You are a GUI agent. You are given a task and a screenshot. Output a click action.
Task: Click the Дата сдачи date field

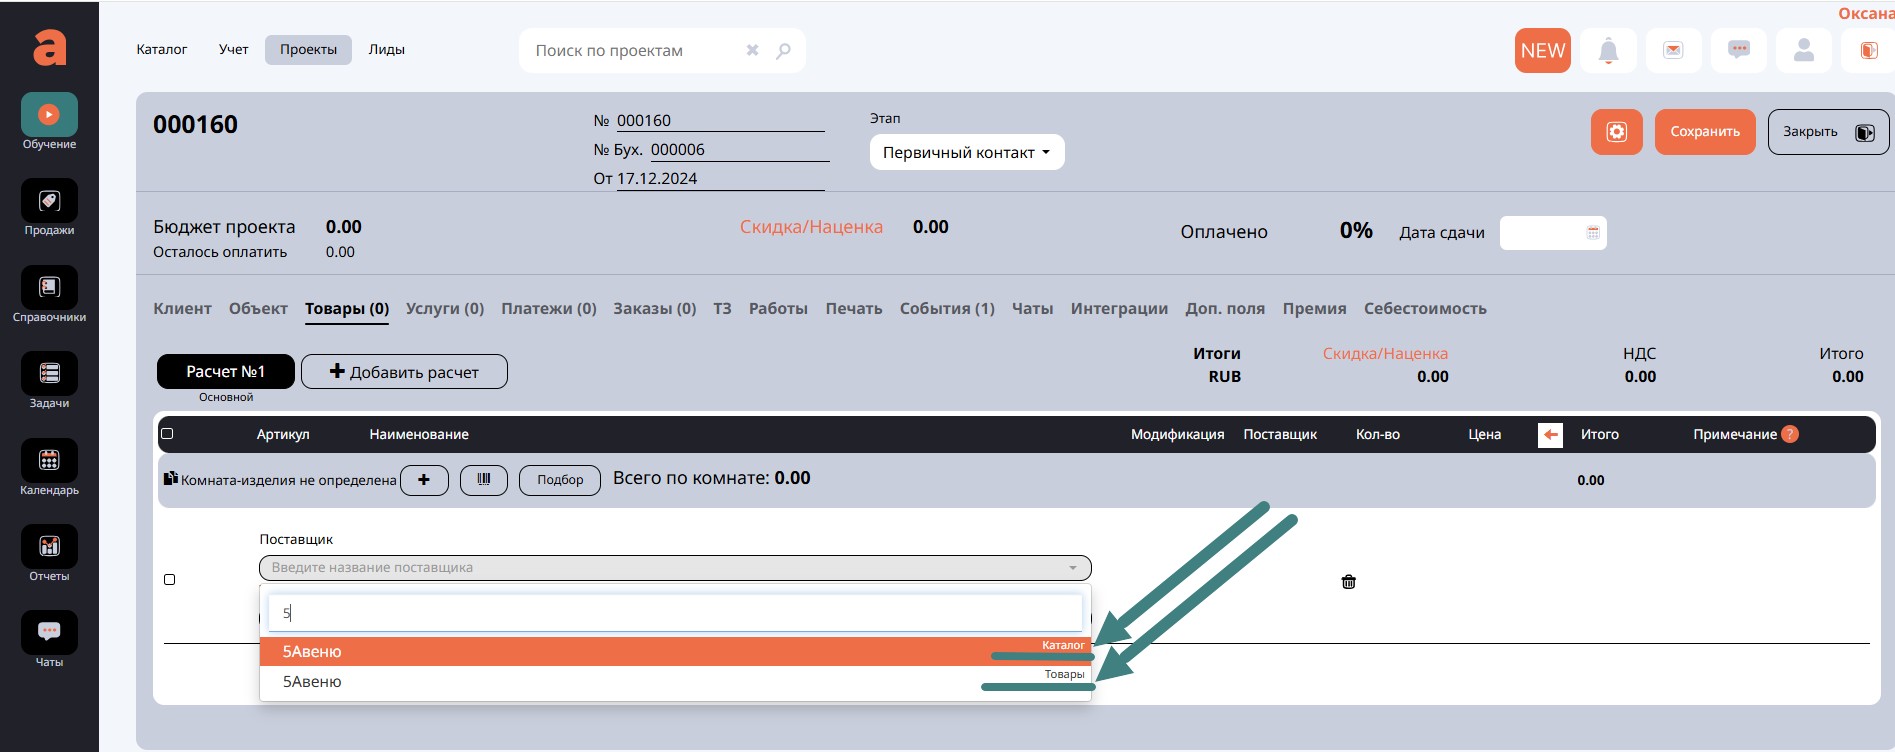[1551, 233]
